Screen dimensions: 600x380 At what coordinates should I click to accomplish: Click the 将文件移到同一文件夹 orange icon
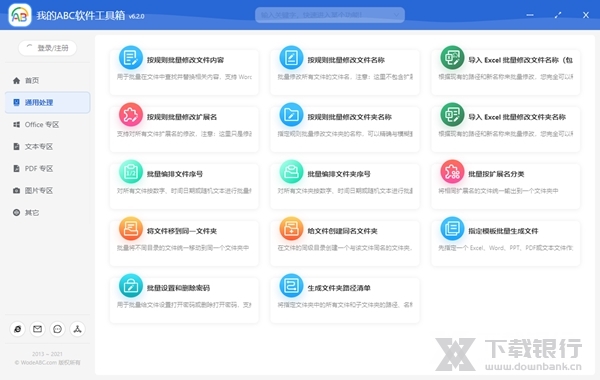coord(131,229)
